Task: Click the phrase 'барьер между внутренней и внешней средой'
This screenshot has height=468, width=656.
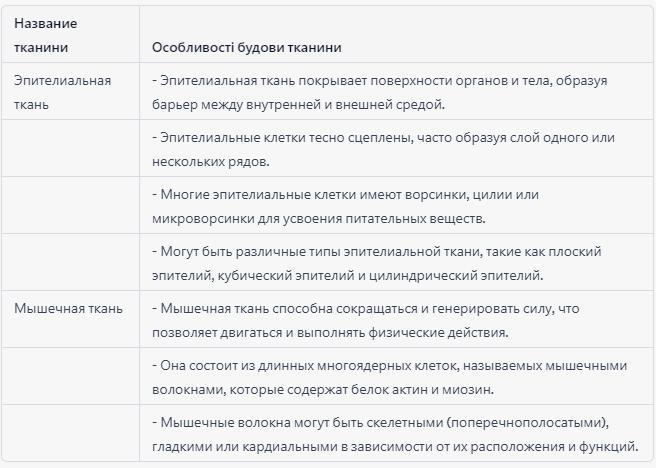Action: 298,104
